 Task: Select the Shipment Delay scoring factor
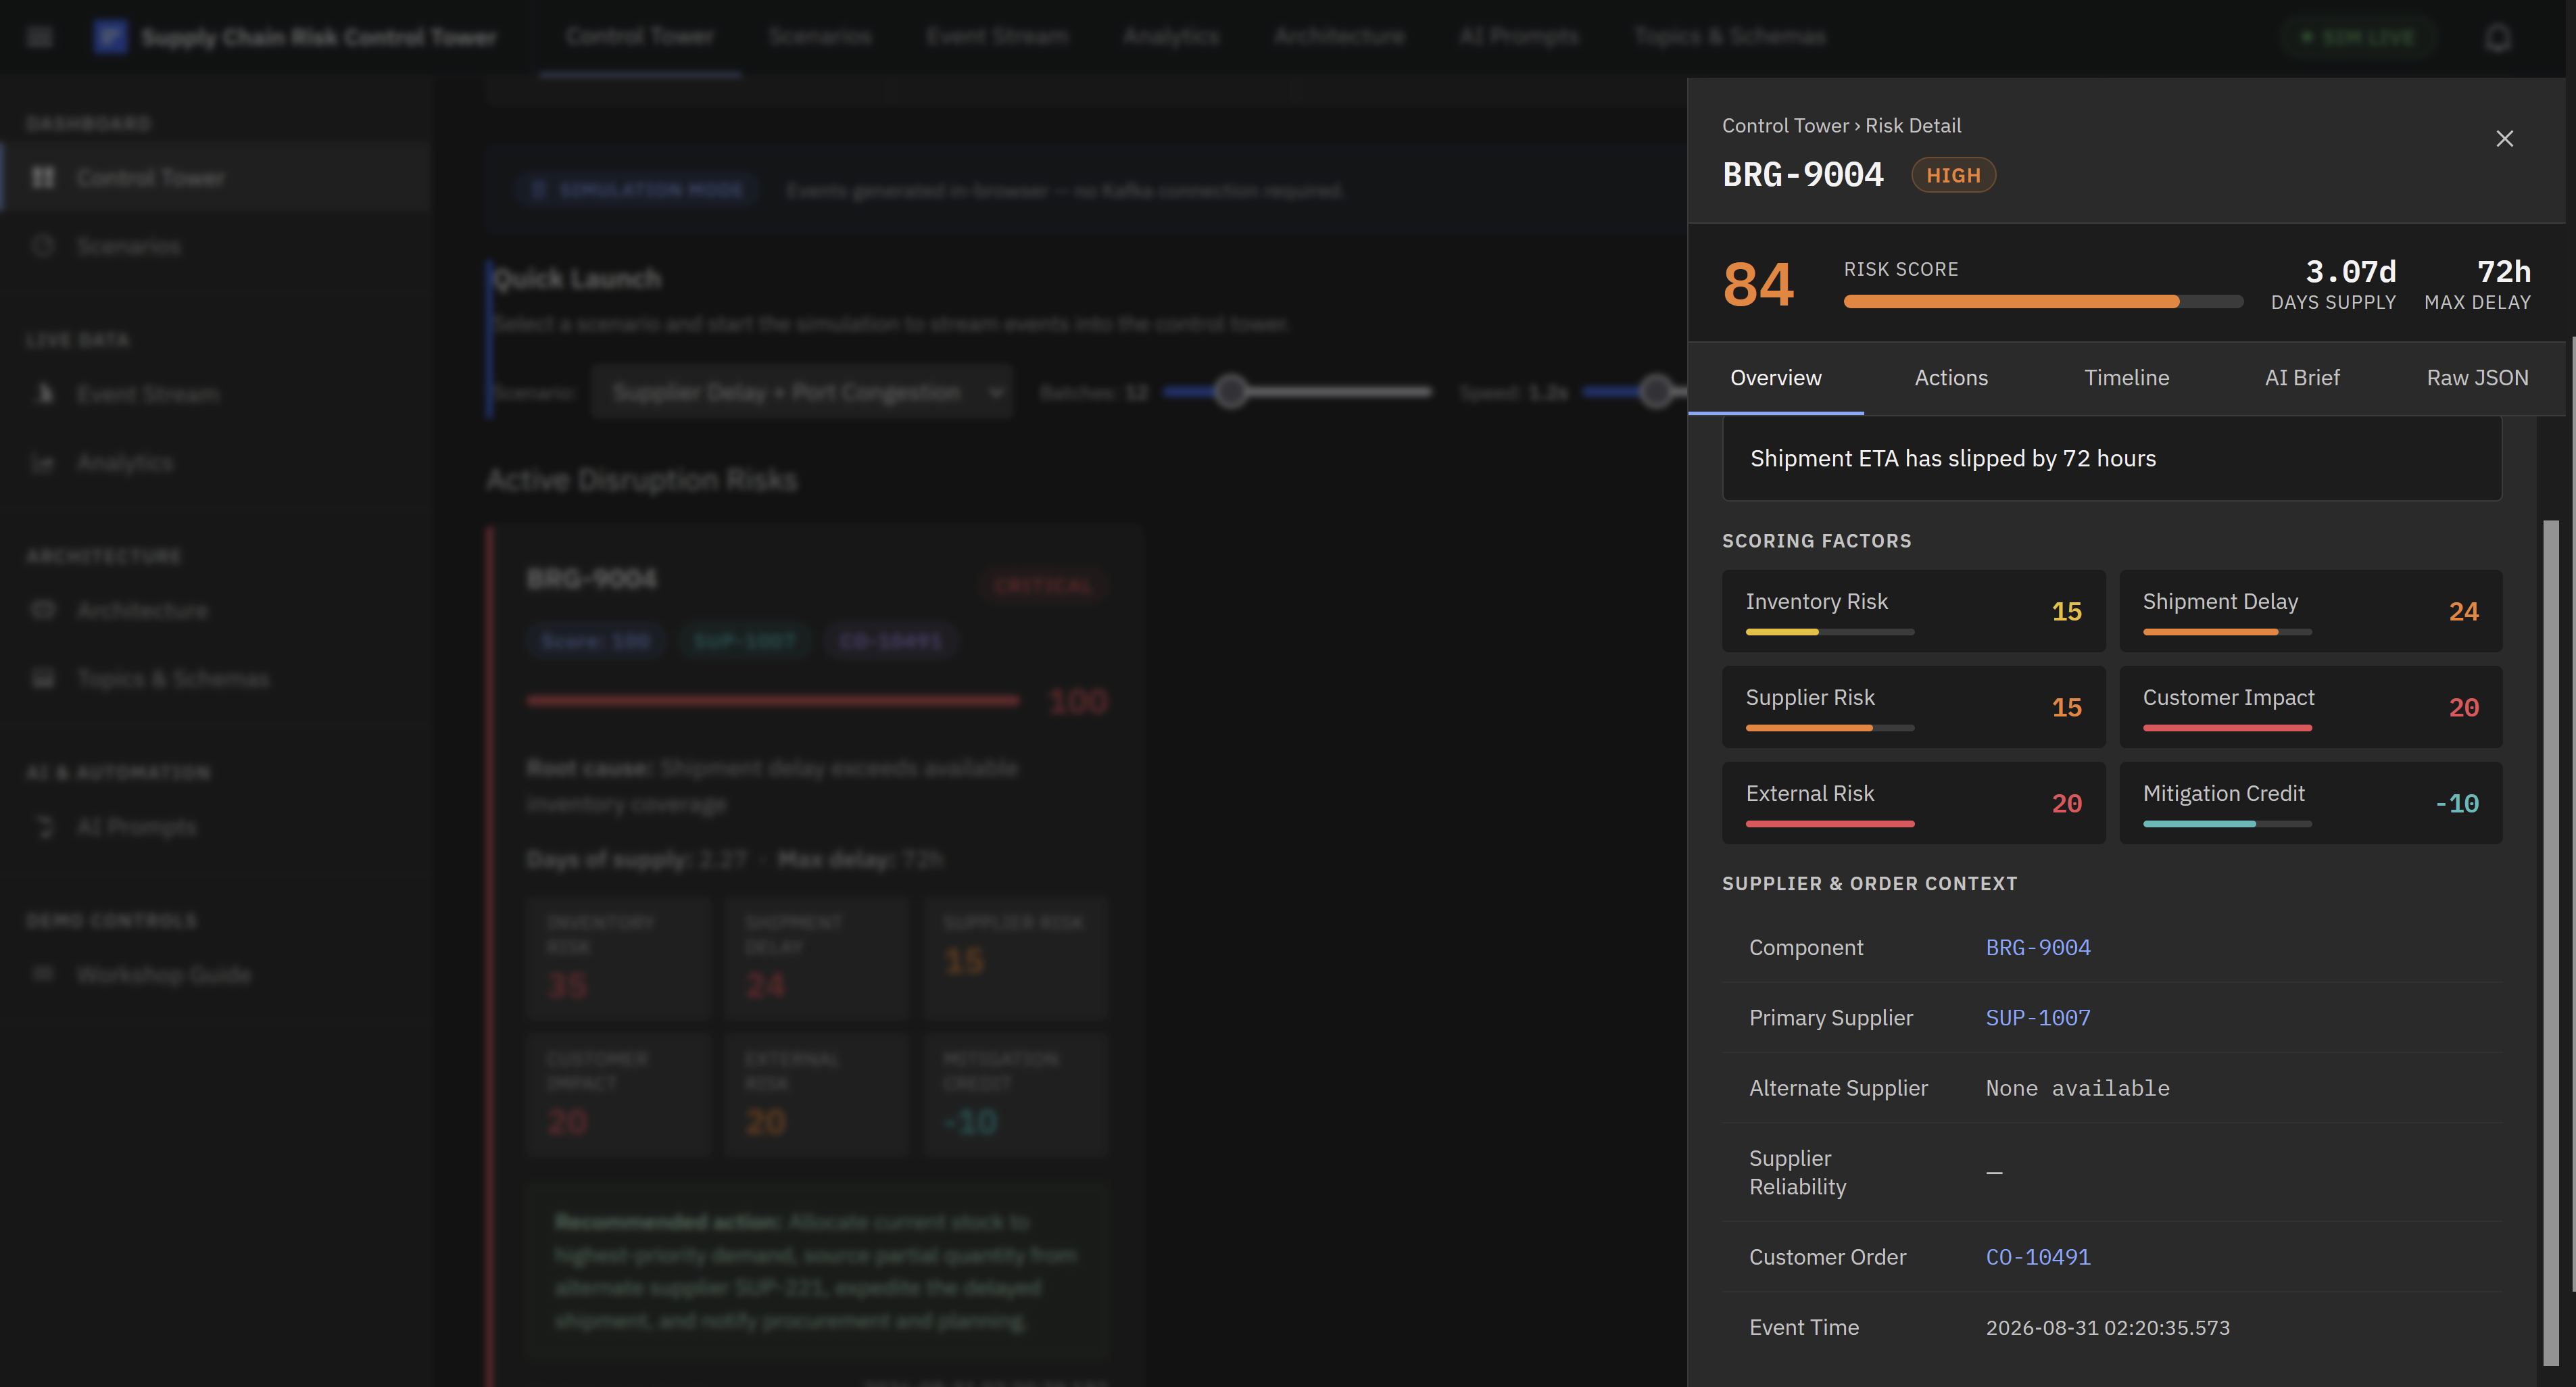[2311, 611]
